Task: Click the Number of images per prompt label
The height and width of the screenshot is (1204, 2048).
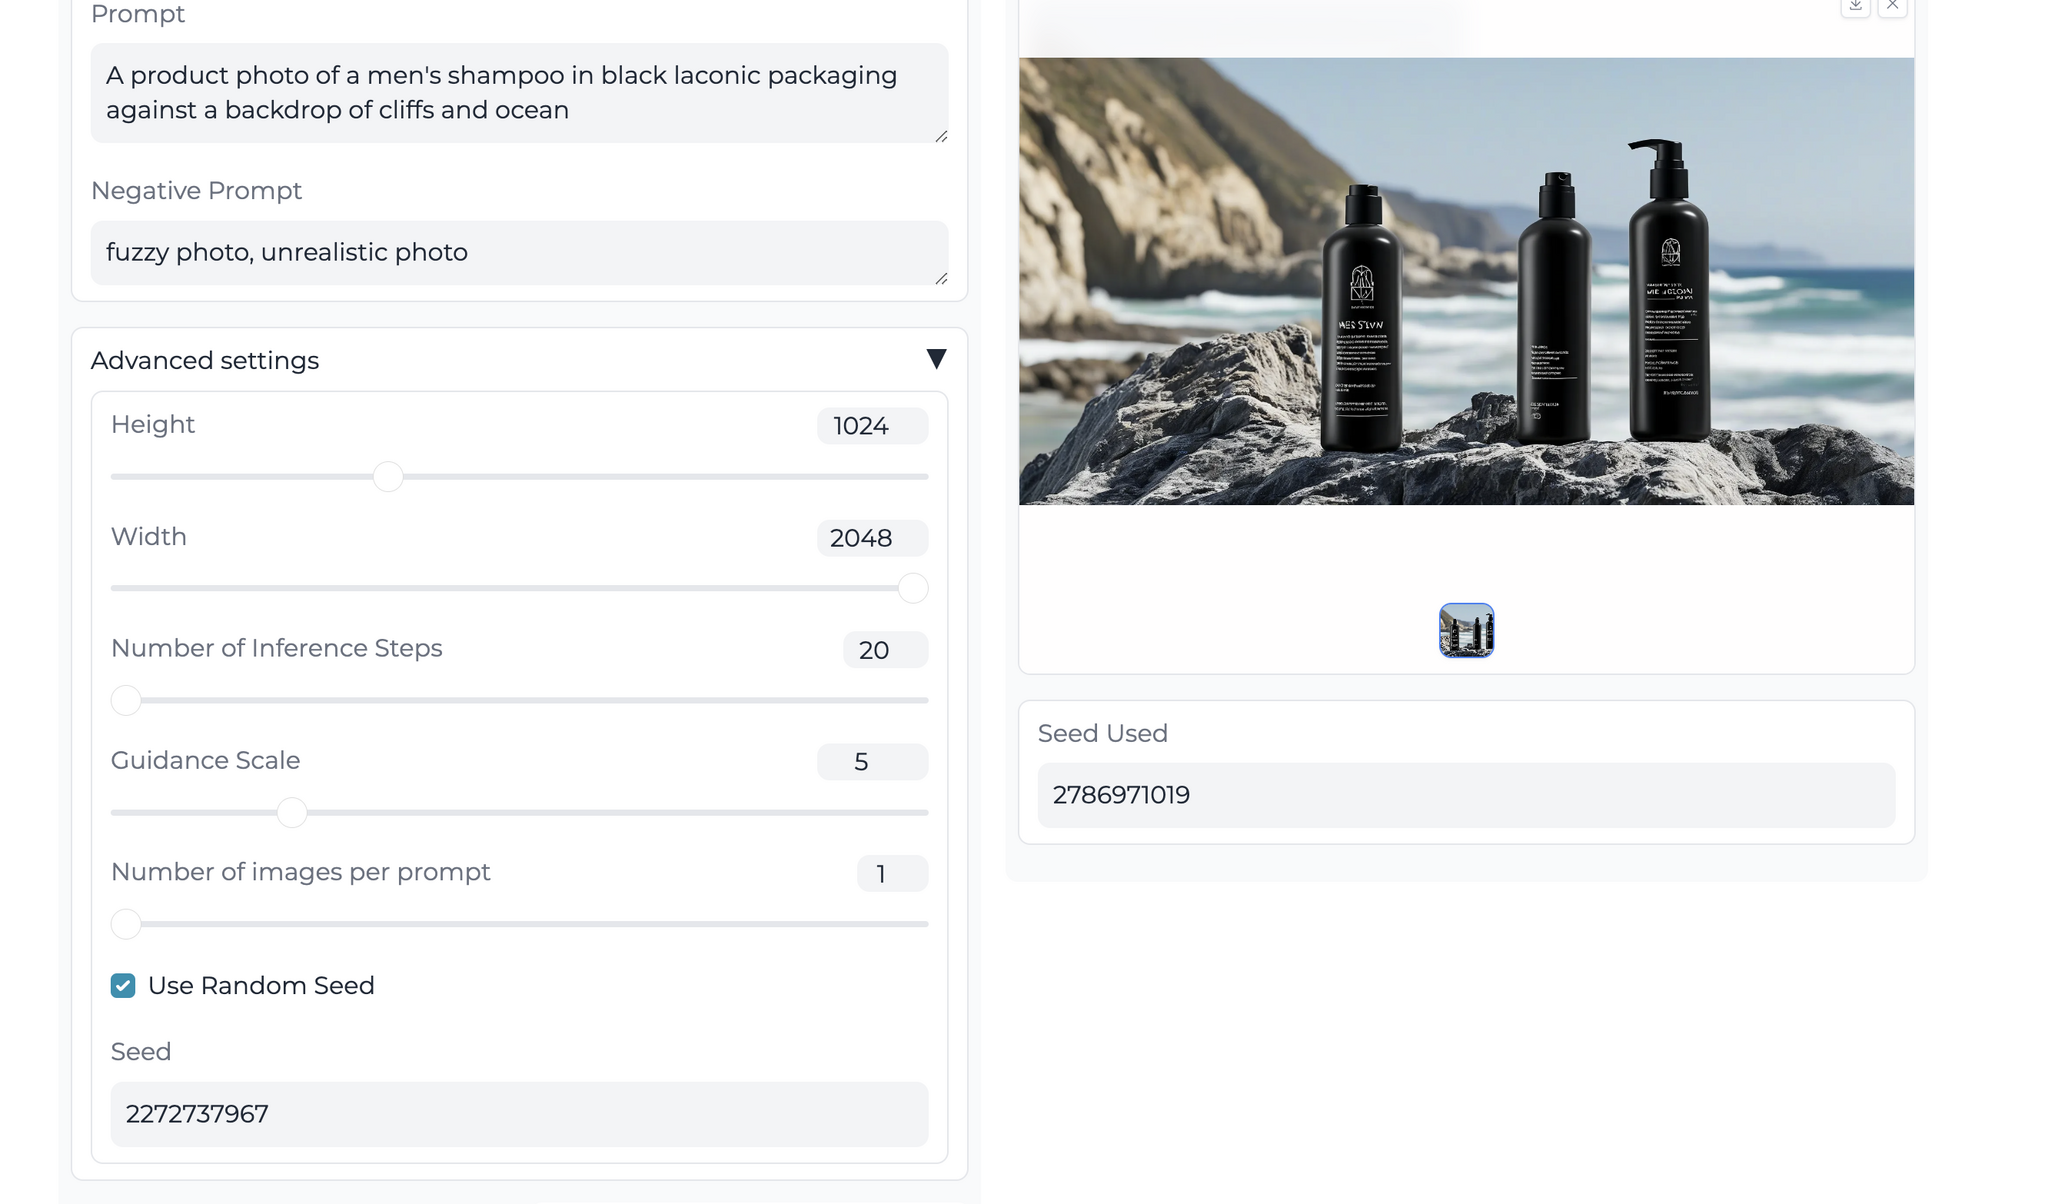Action: click(300, 872)
